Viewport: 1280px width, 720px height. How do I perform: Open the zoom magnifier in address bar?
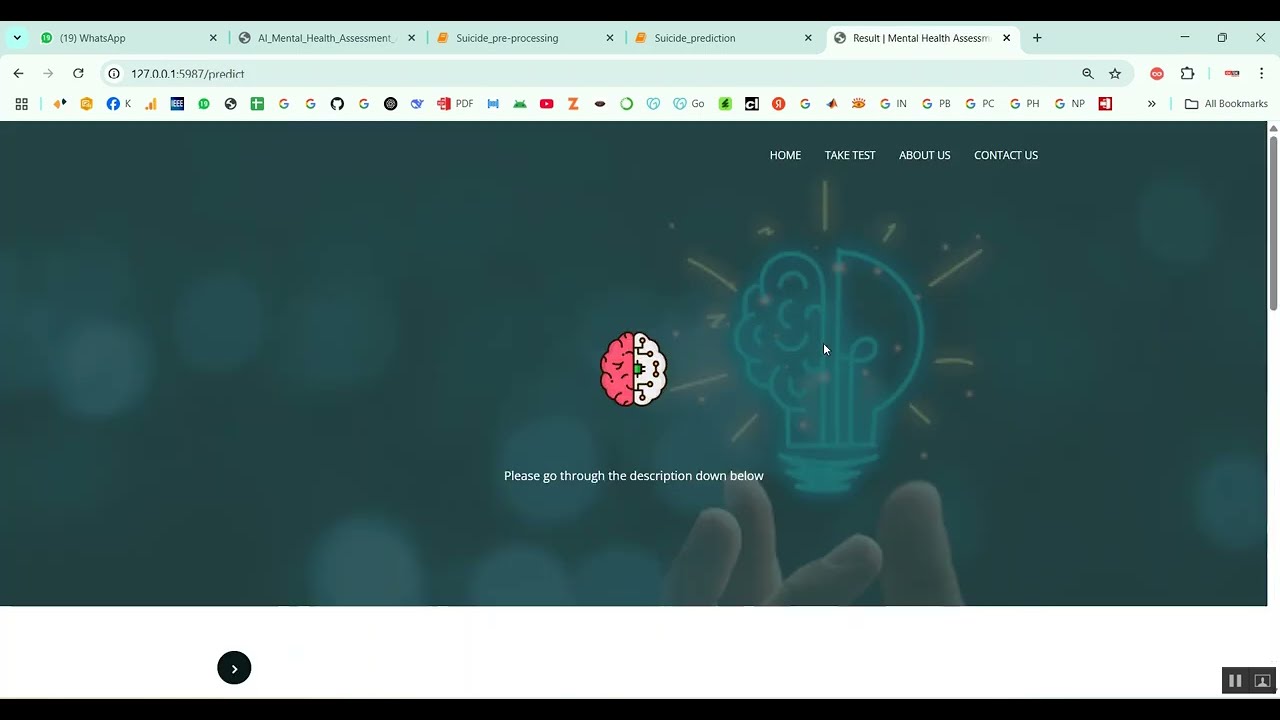coord(1088,74)
